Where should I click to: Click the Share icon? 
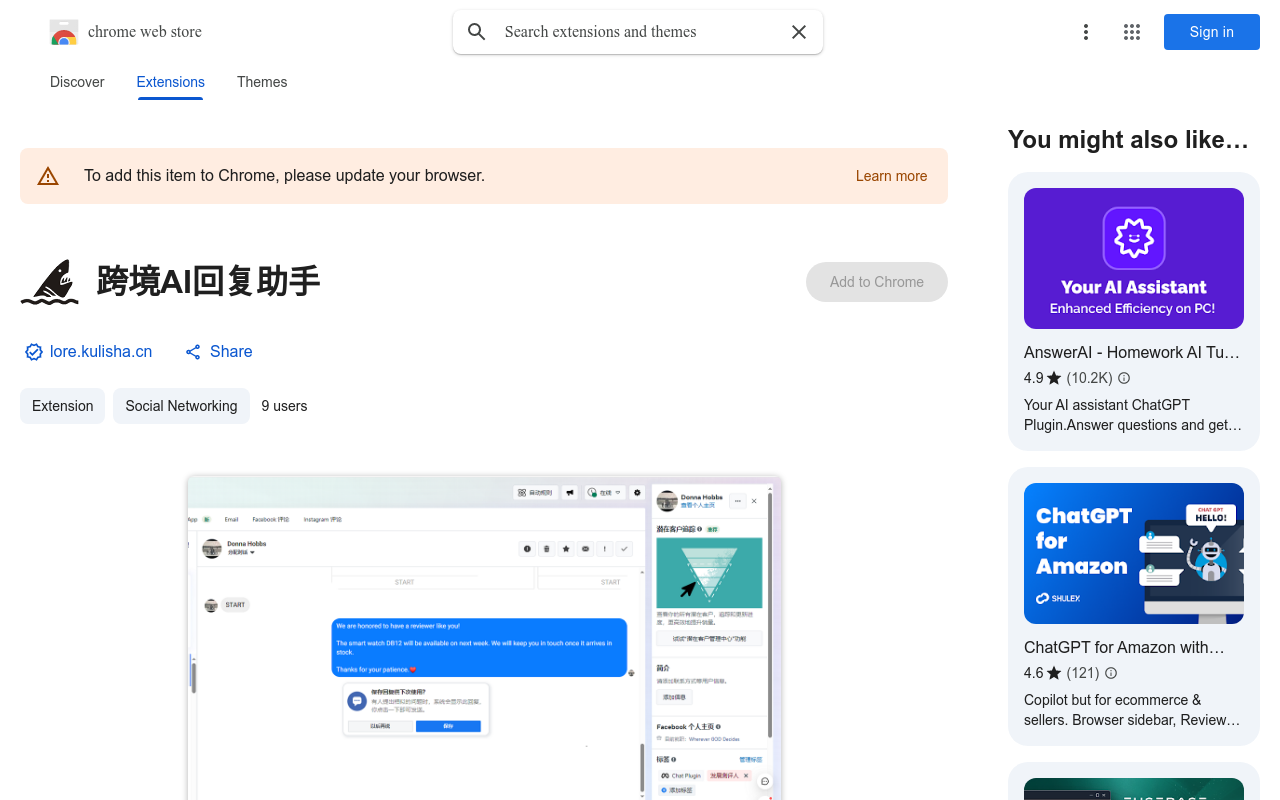pyautogui.click(x=193, y=351)
